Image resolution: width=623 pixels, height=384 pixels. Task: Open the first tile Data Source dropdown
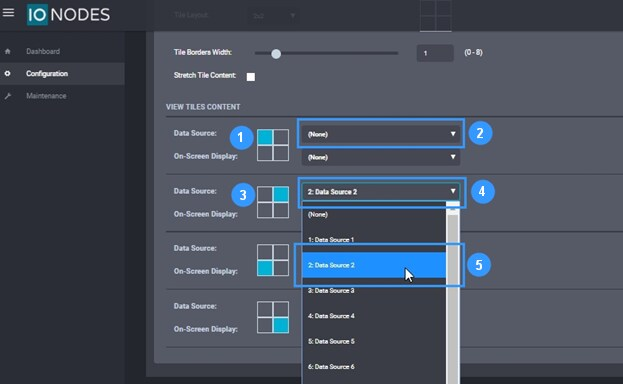[381, 134]
